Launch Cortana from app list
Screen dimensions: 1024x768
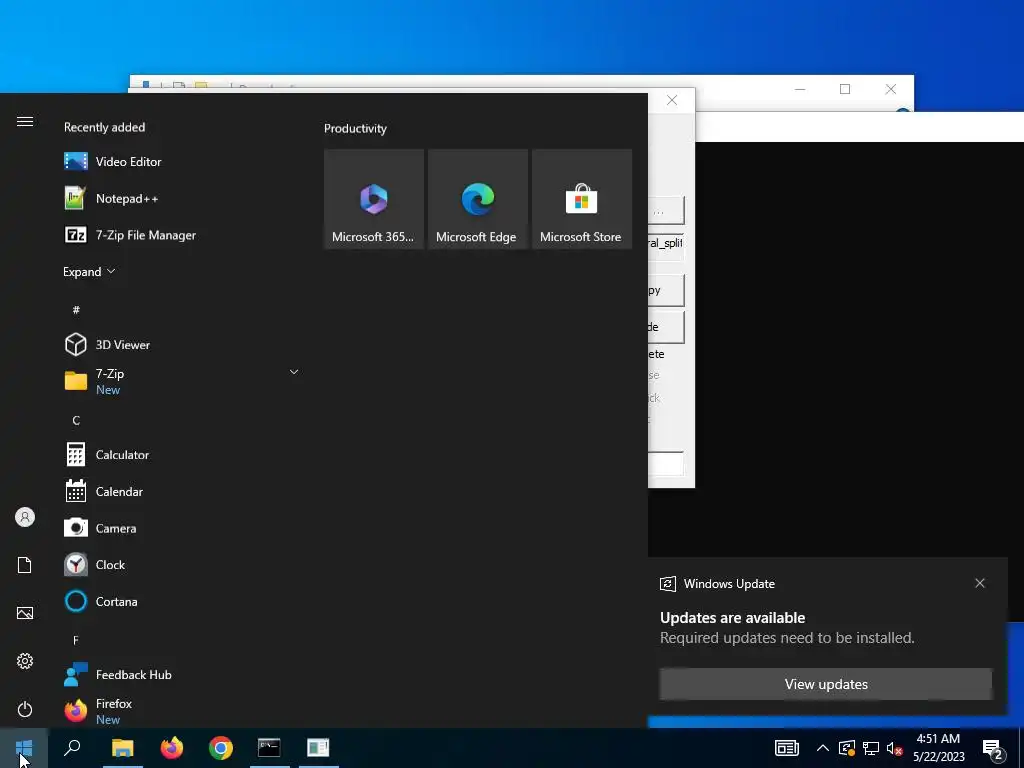(183, 601)
